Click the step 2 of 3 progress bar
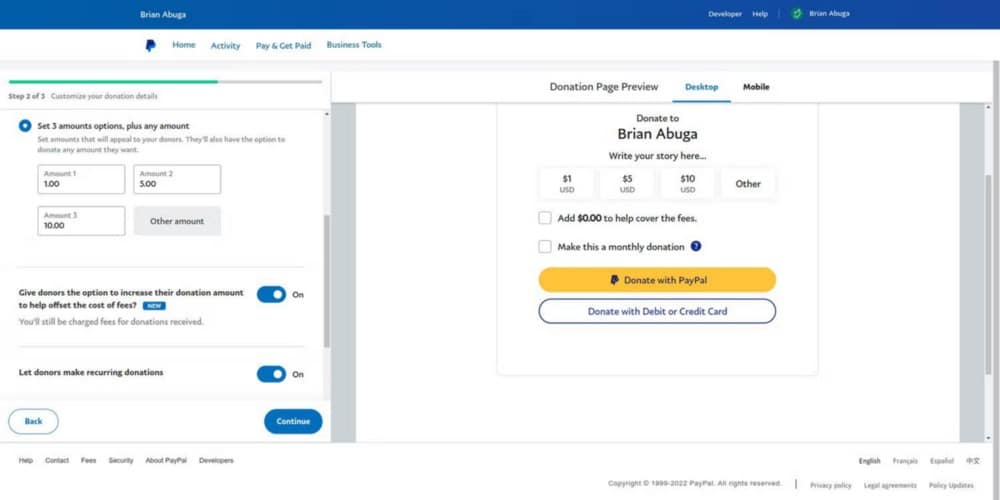 (165, 82)
